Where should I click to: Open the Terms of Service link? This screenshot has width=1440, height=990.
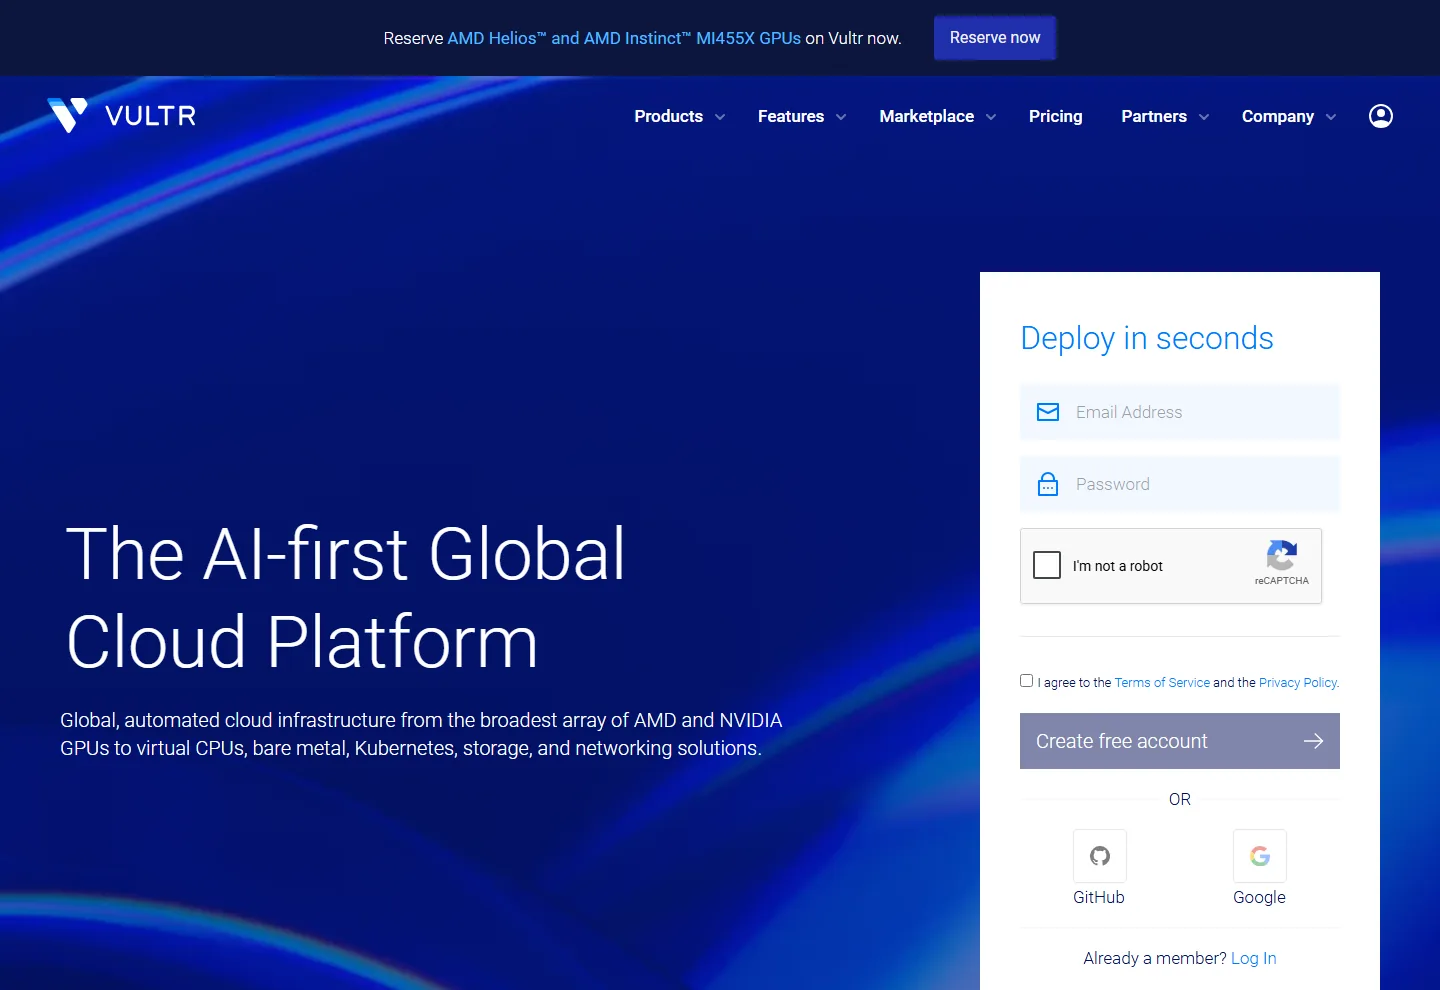[1162, 683]
